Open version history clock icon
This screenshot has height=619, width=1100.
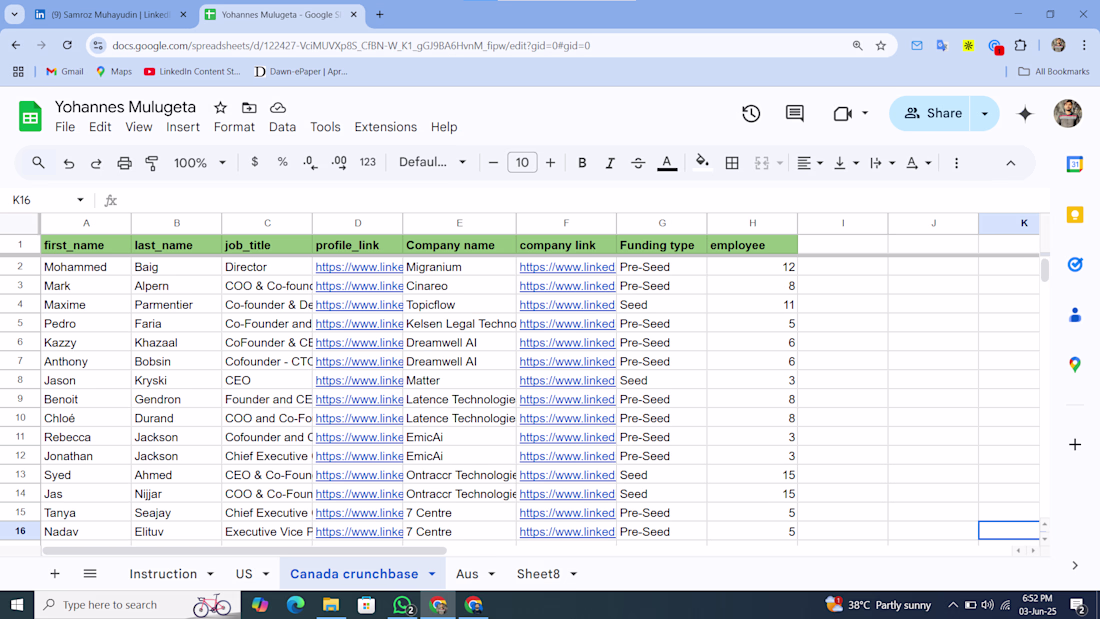[x=751, y=114]
